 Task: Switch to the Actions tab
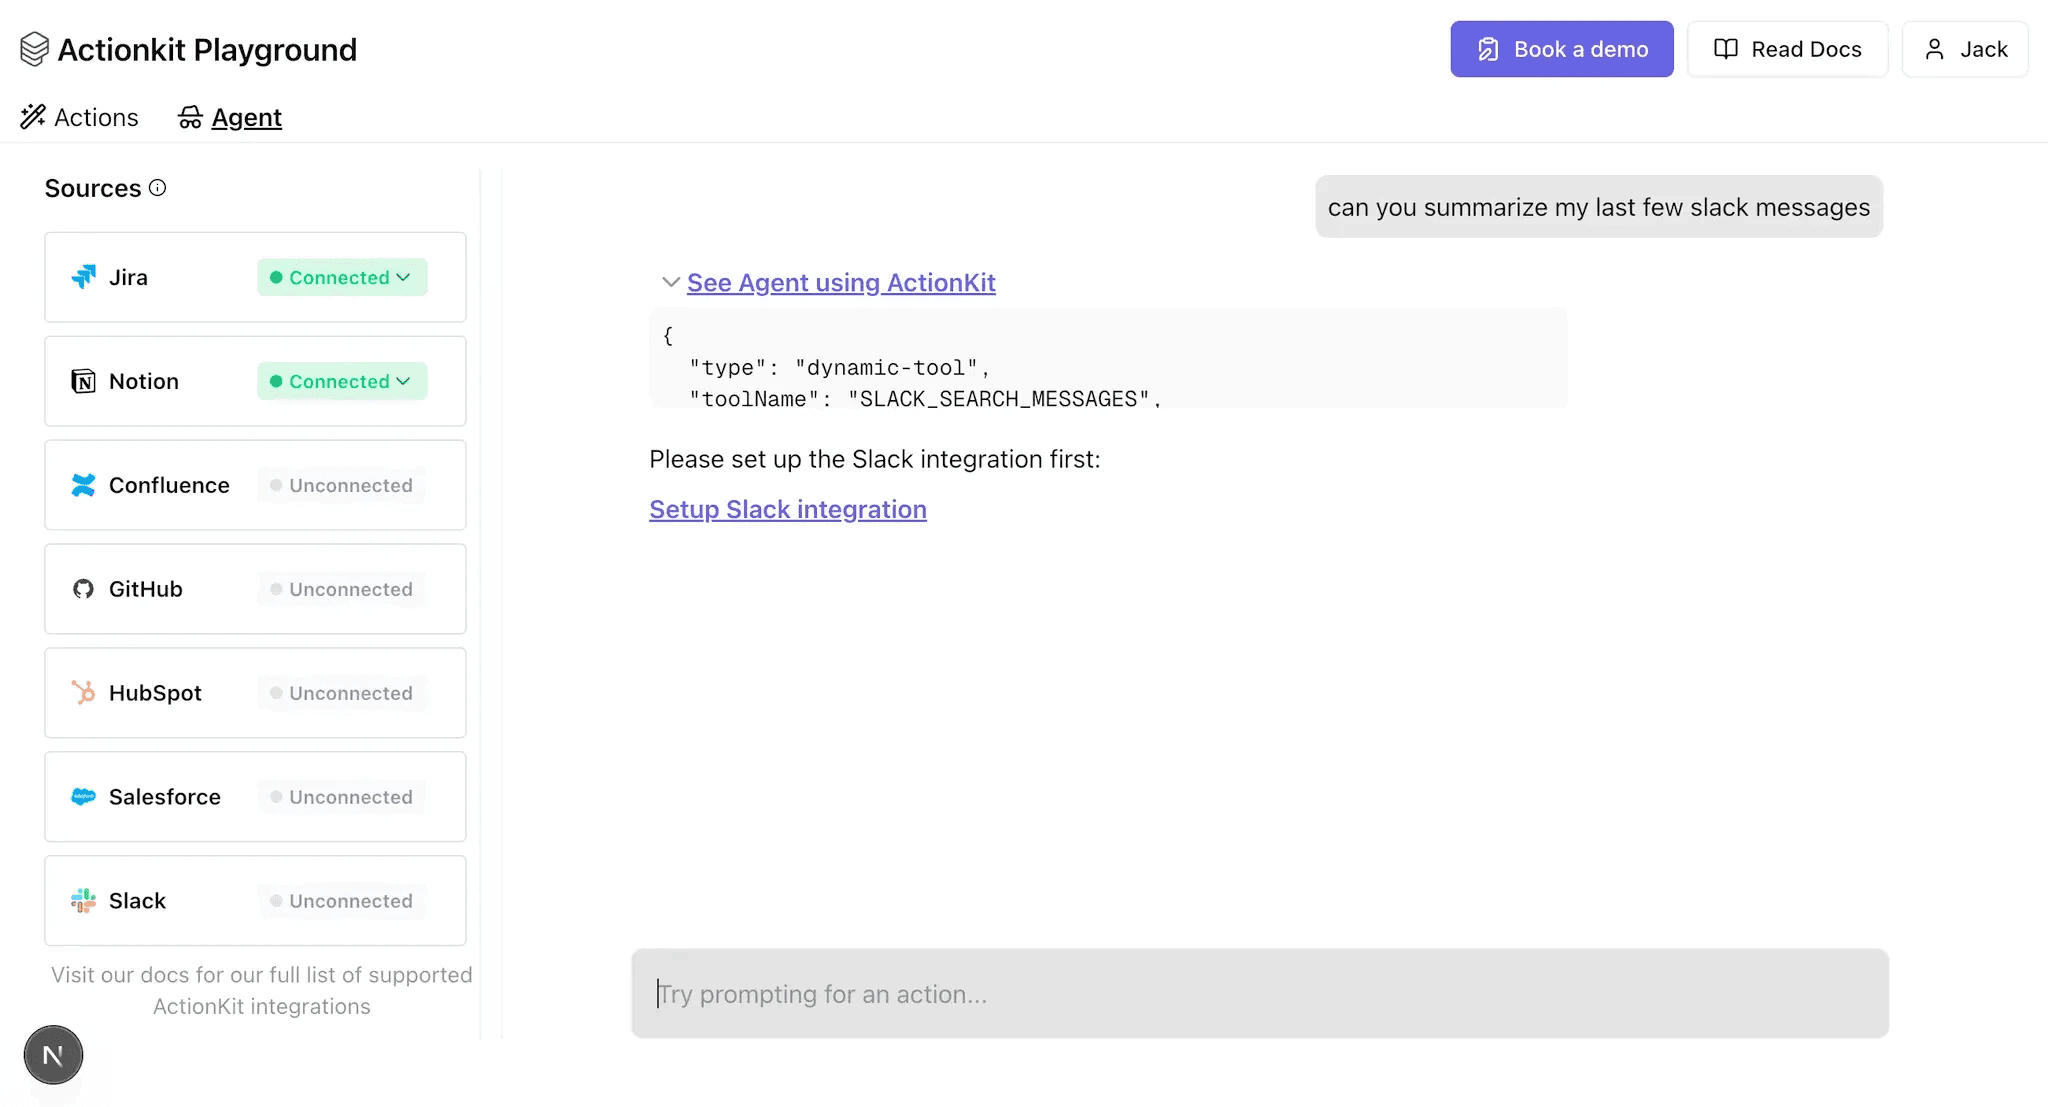pos(80,117)
